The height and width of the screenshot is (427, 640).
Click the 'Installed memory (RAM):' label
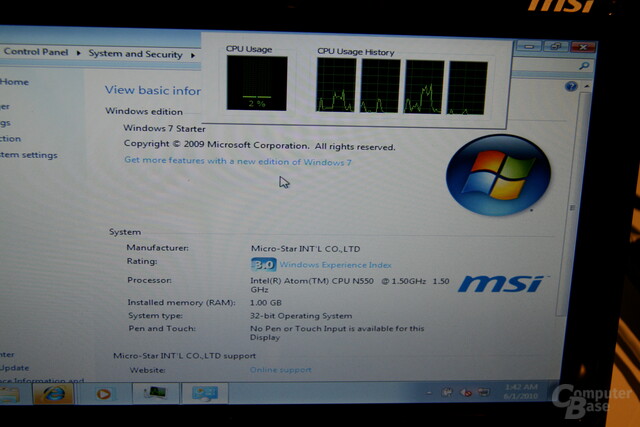181,302
